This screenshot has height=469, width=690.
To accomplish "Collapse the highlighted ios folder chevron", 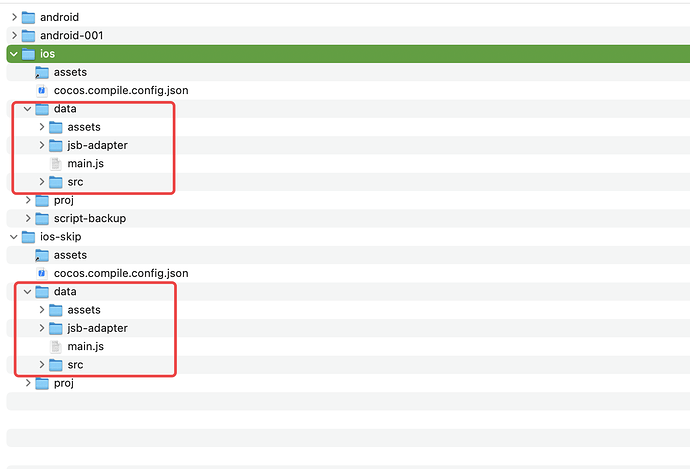I will [14, 54].
